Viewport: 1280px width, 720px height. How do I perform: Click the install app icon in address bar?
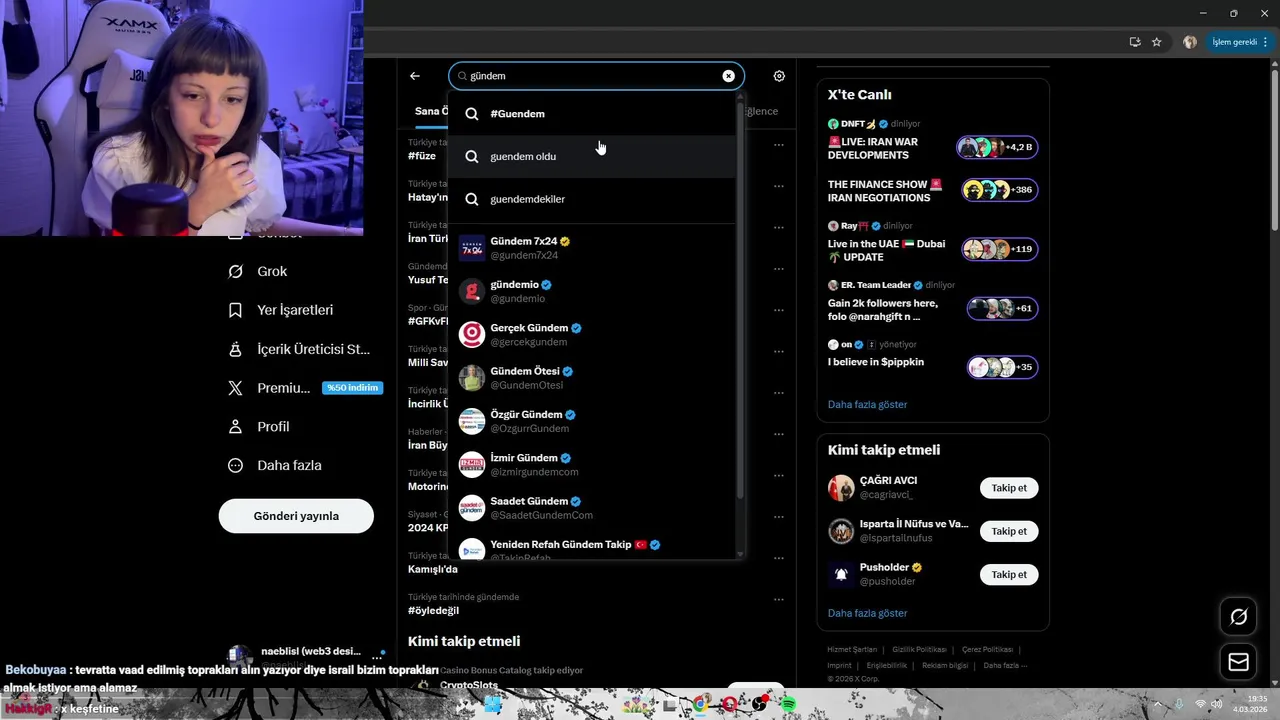point(1135,42)
